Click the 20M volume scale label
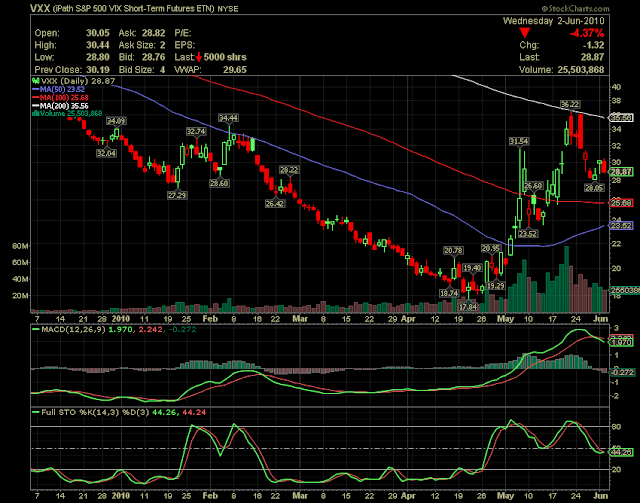Image resolution: width=640 pixels, height=503 pixels. tap(20, 295)
